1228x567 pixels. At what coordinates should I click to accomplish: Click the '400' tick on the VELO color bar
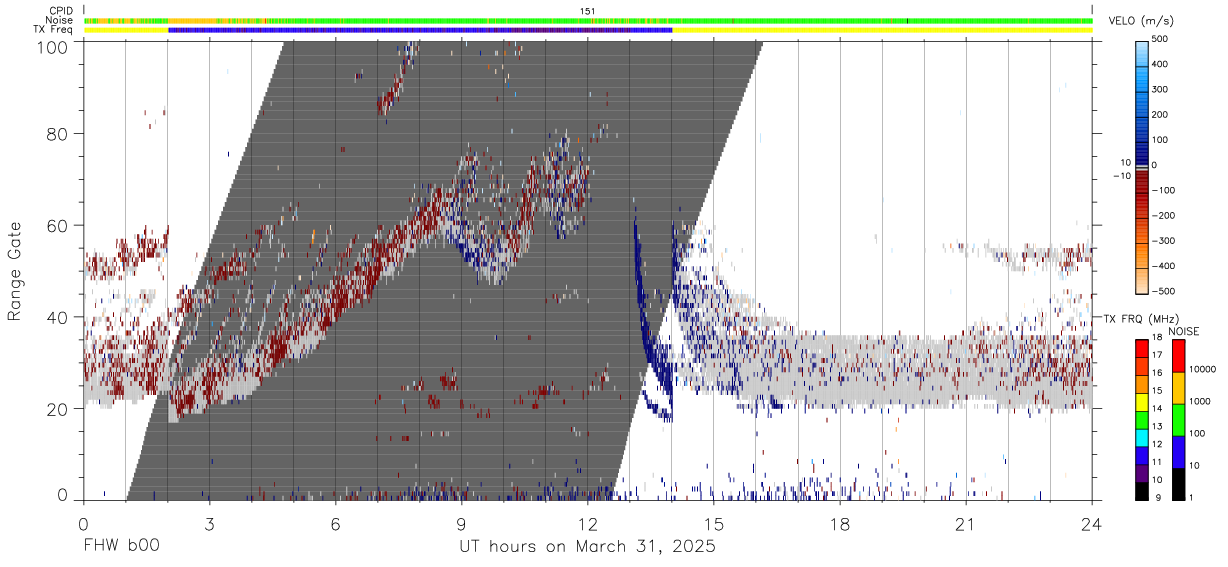tap(1162, 65)
